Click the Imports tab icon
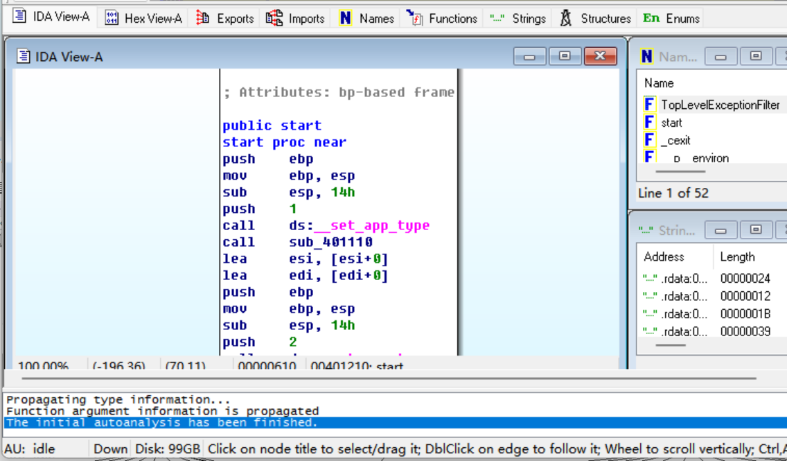Image resolution: width=788 pixels, height=461 pixels. click(274, 18)
